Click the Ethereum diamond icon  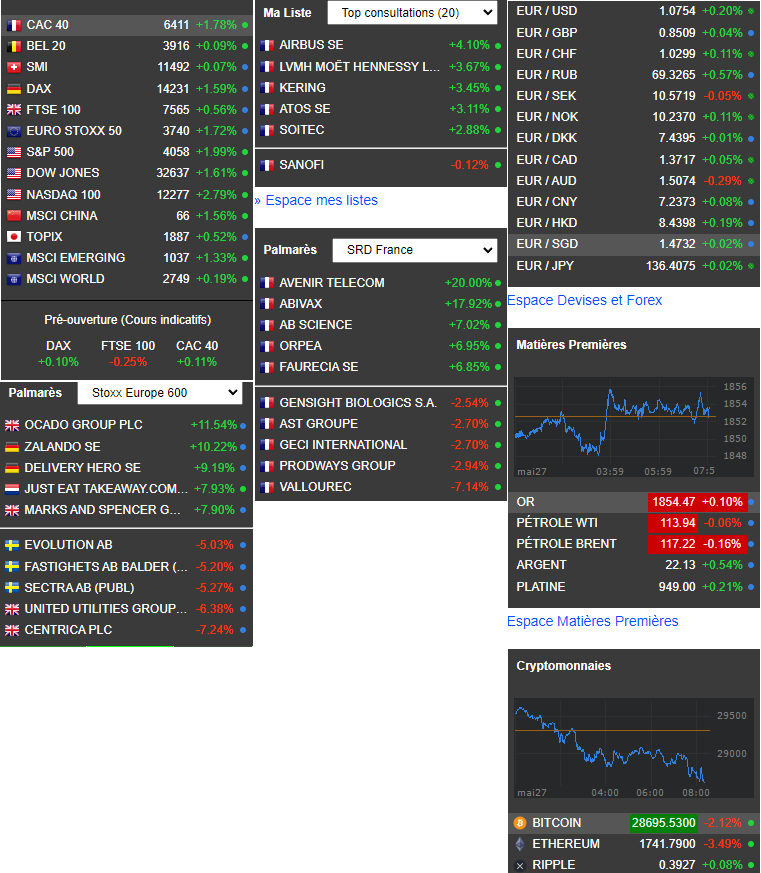(x=520, y=844)
